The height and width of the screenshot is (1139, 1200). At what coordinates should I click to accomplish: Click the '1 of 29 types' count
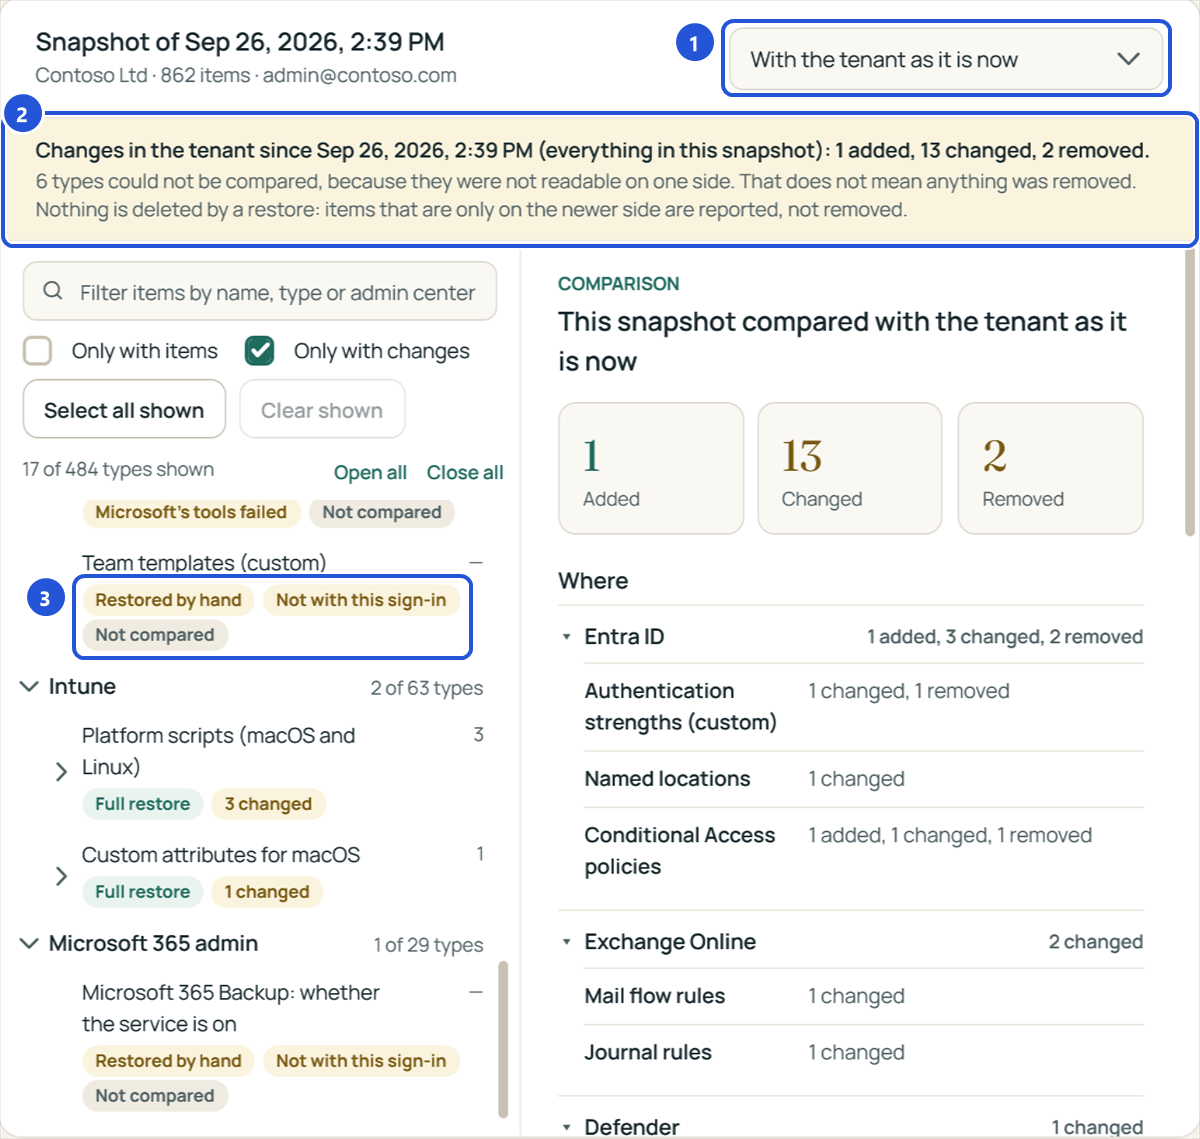(x=429, y=945)
